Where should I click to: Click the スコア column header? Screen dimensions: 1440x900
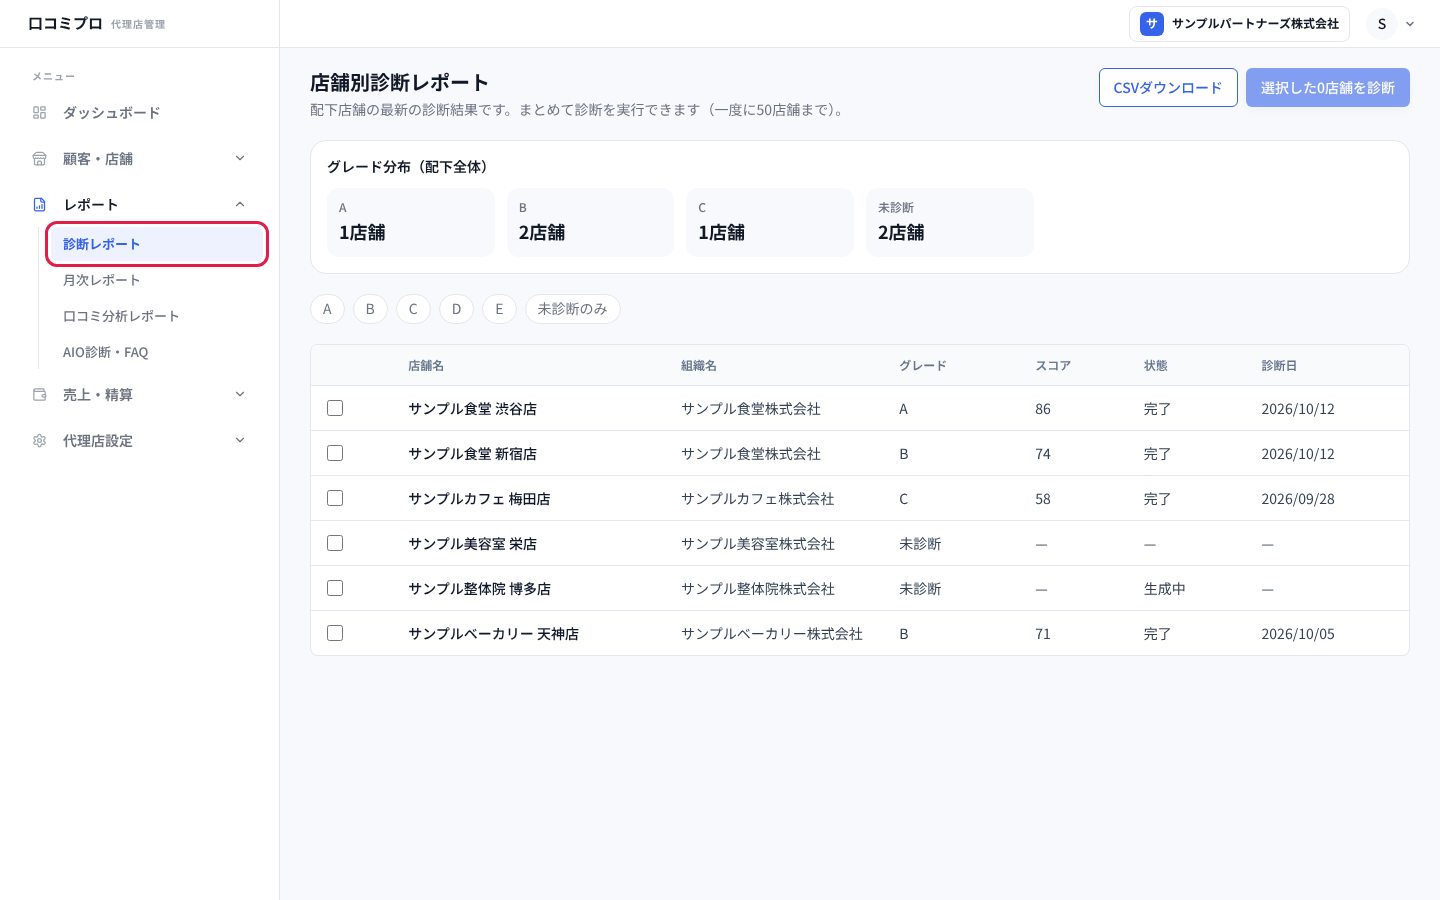coord(1053,366)
